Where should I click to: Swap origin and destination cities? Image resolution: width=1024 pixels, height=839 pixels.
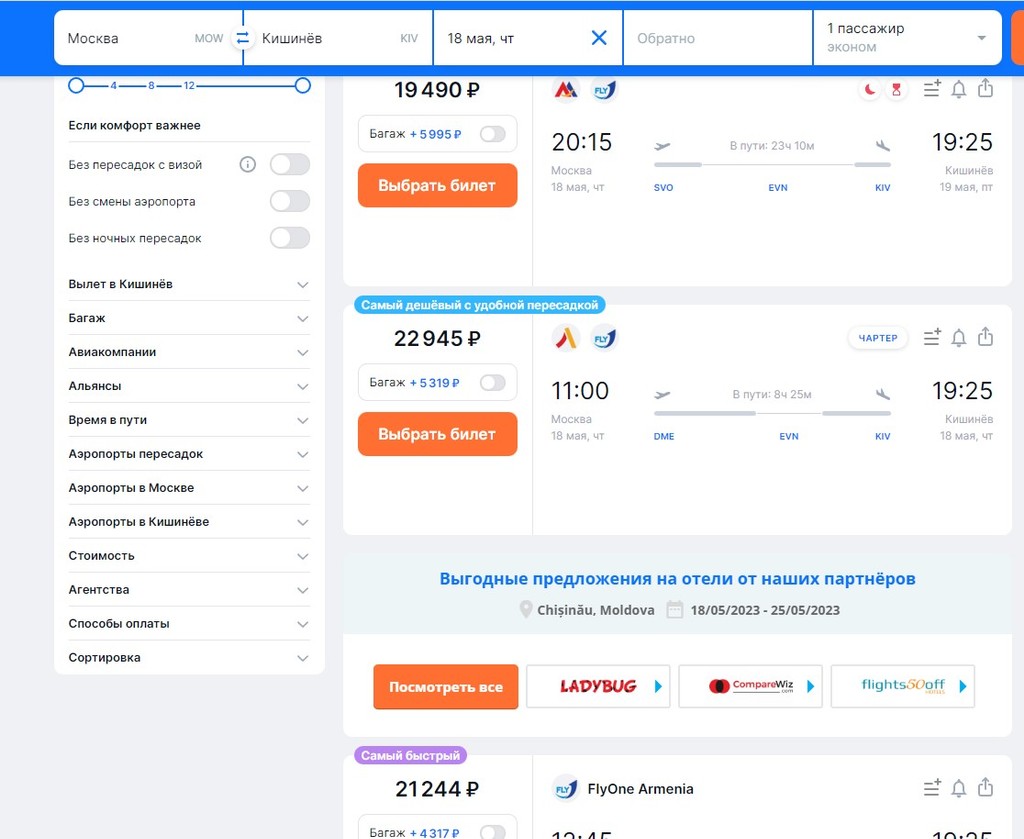[242, 38]
